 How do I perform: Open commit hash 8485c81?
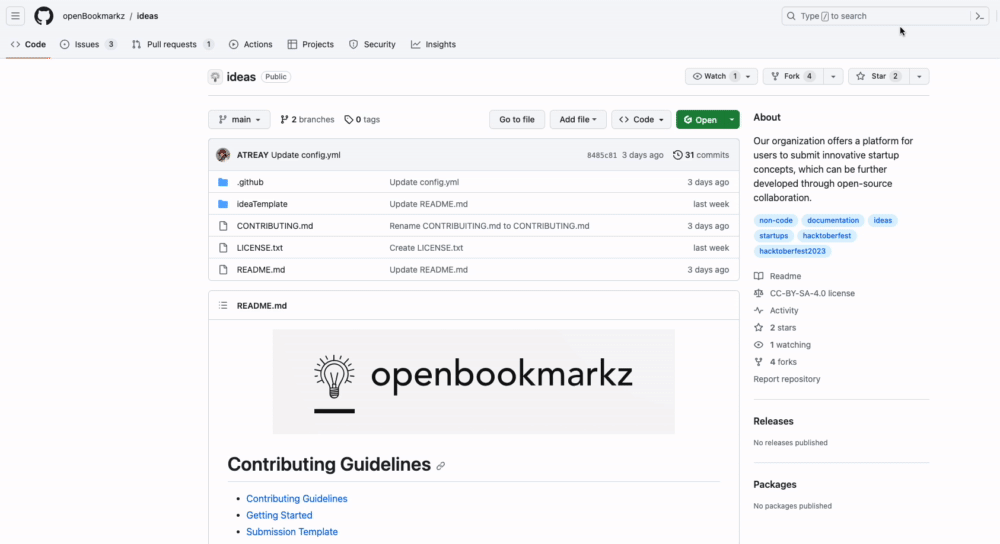(x=601, y=155)
